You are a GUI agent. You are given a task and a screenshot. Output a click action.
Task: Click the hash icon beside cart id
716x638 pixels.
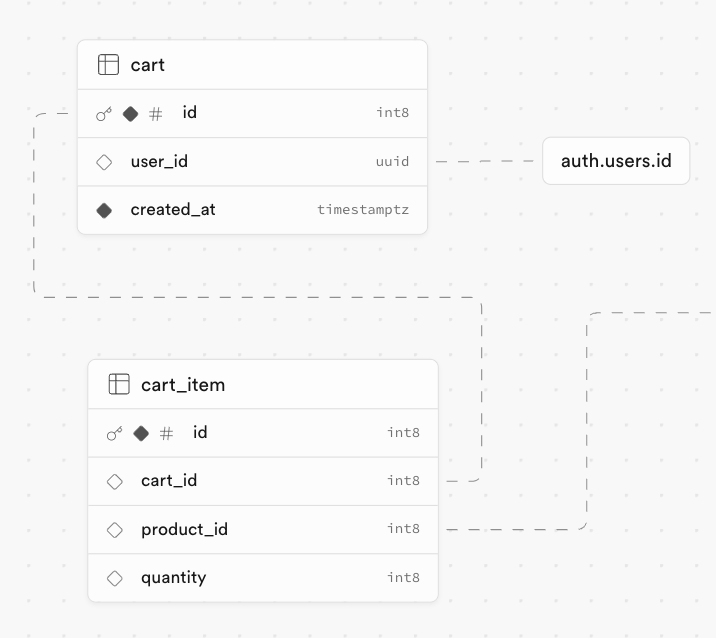click(156, 114)
